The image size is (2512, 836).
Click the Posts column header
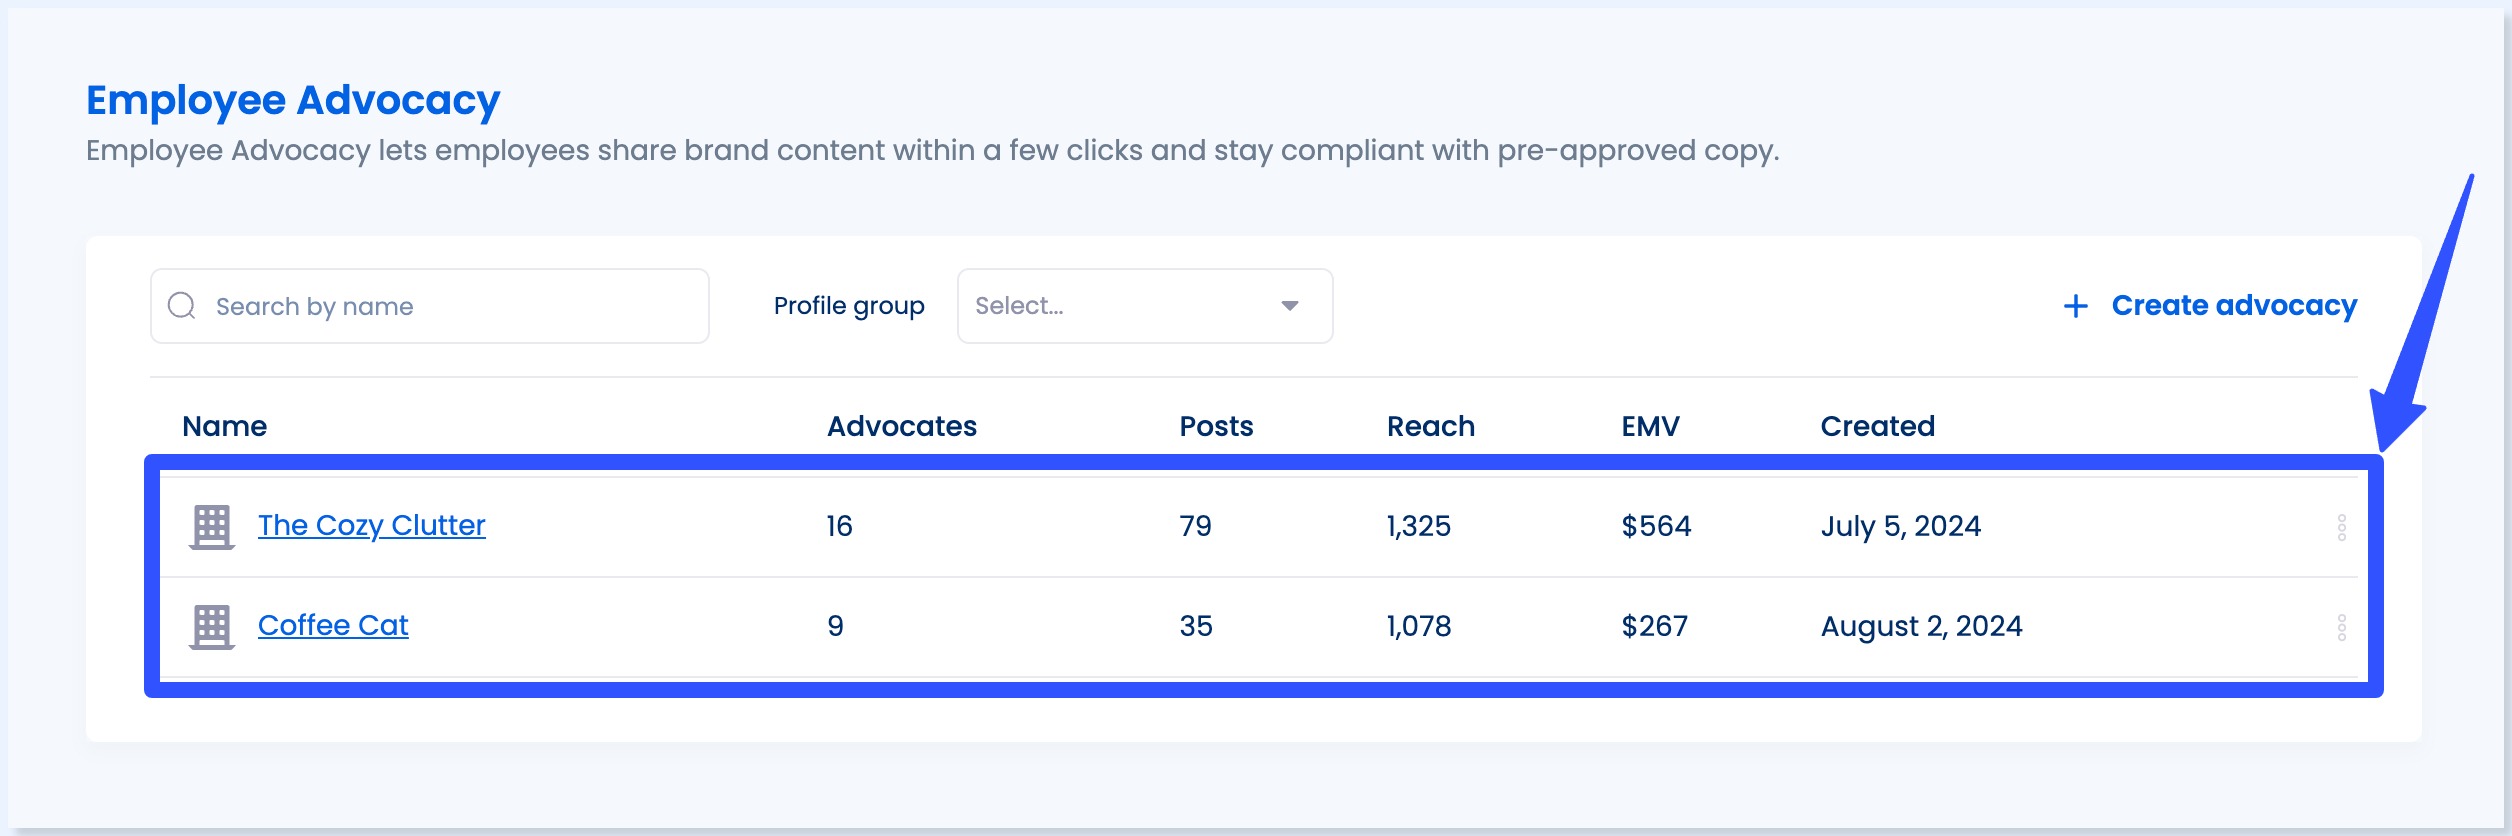click(x=1216, y=425)
